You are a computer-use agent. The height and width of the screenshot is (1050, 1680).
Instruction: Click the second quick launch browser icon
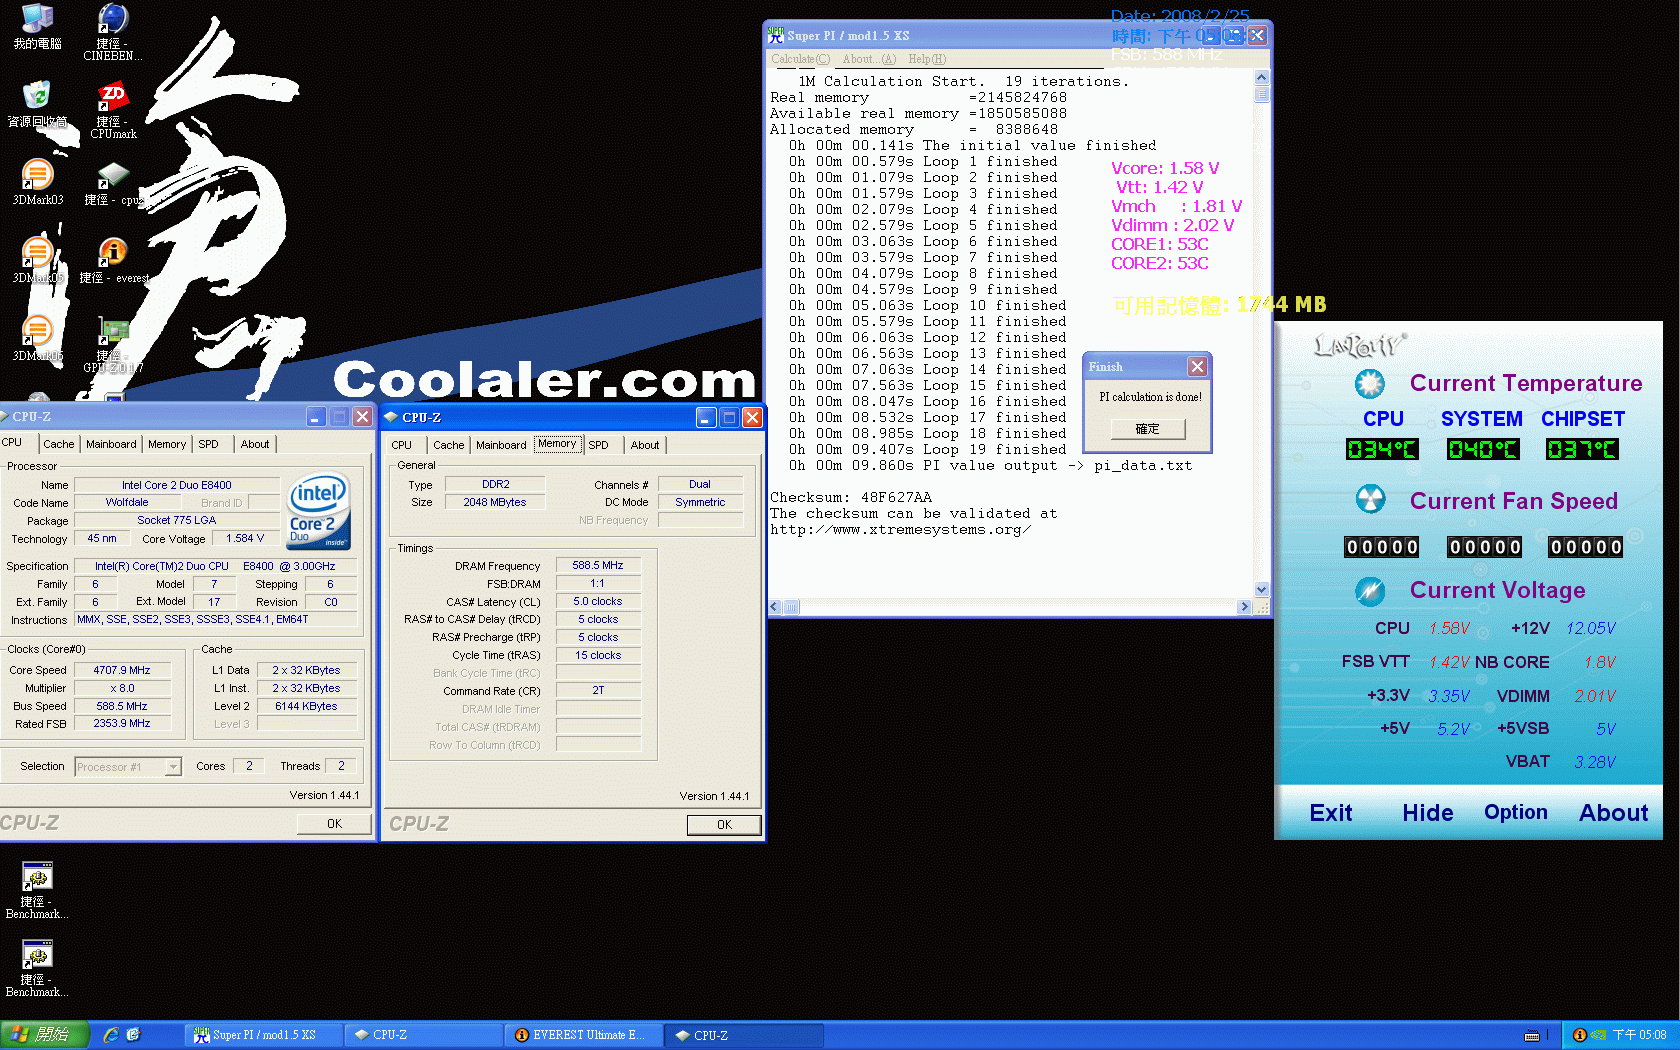click(x=133, y=1035)
